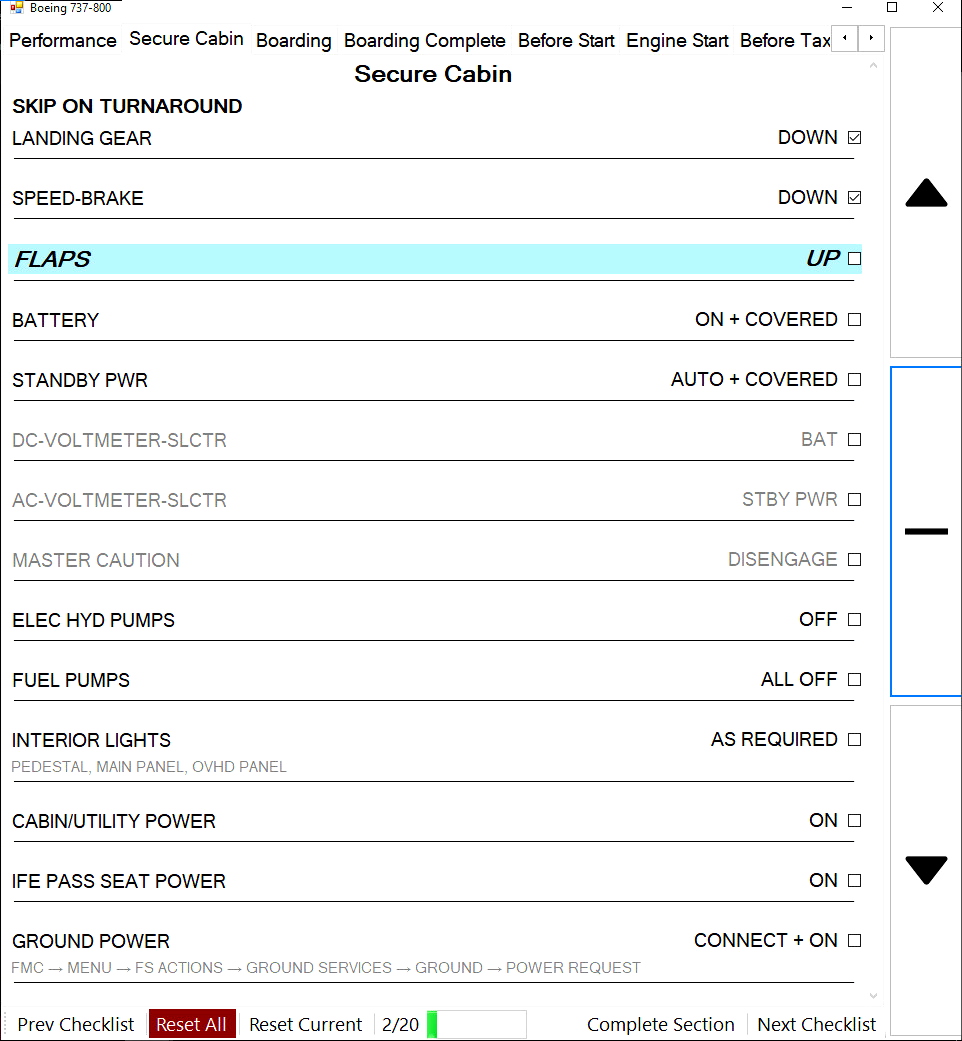Open the Engine Start tab
The height and width of the screenshot is (1041, 962).
(677, 40)
